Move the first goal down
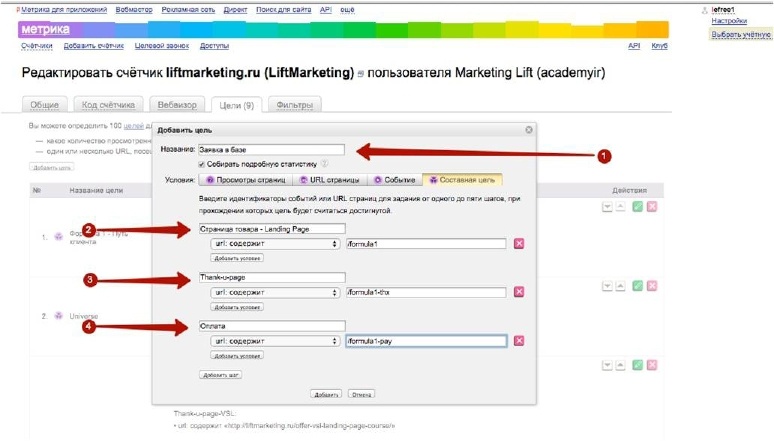The width and height of the screenshot is (774, 441). click(607, 206)
